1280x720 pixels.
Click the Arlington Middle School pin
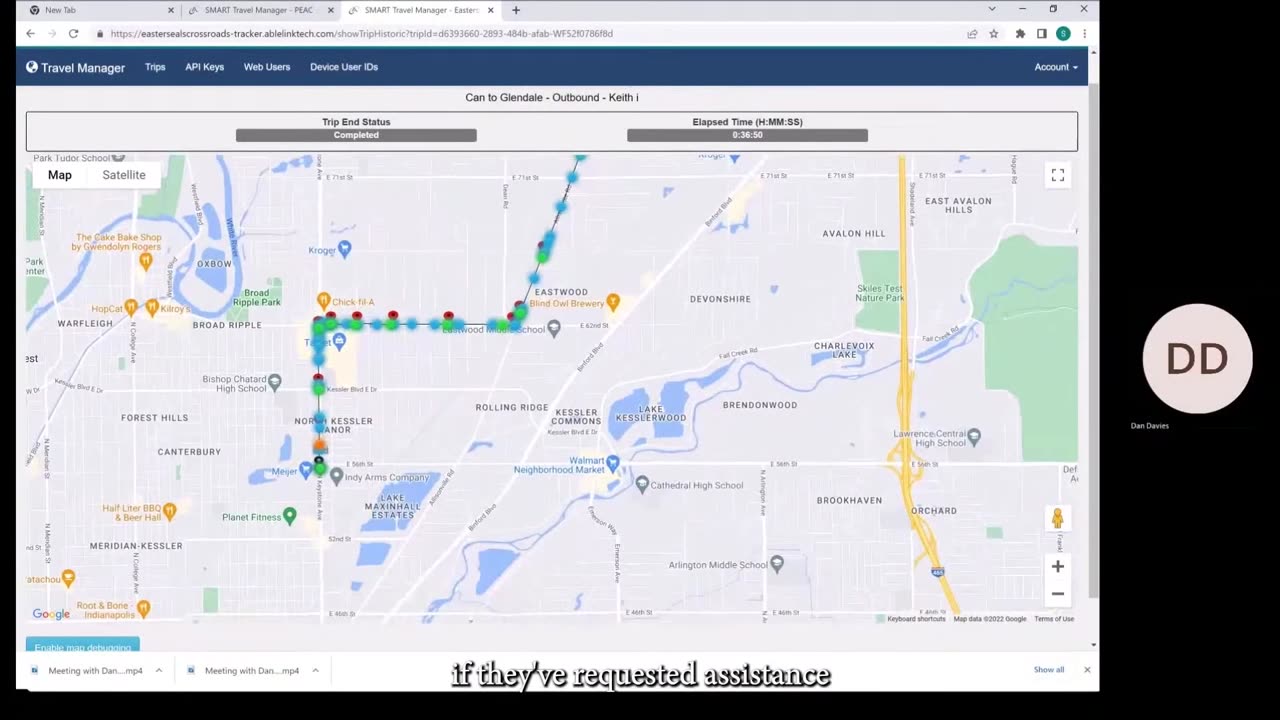tap(777, 564)
